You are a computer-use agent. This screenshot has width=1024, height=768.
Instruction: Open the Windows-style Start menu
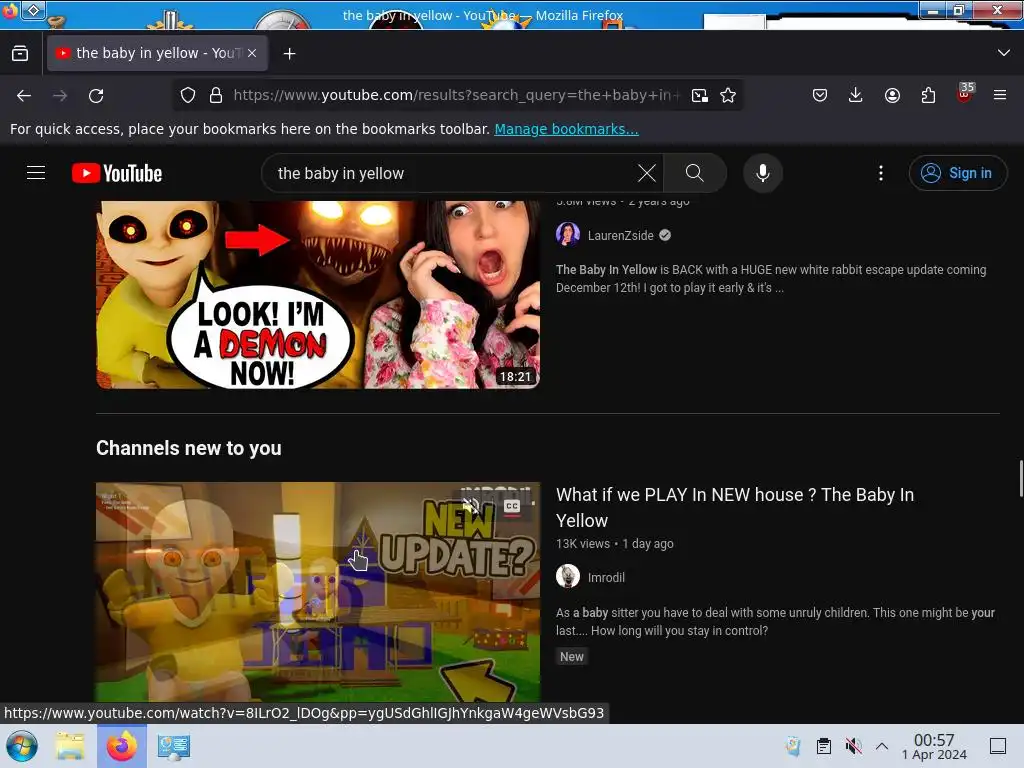pos(22,746)
